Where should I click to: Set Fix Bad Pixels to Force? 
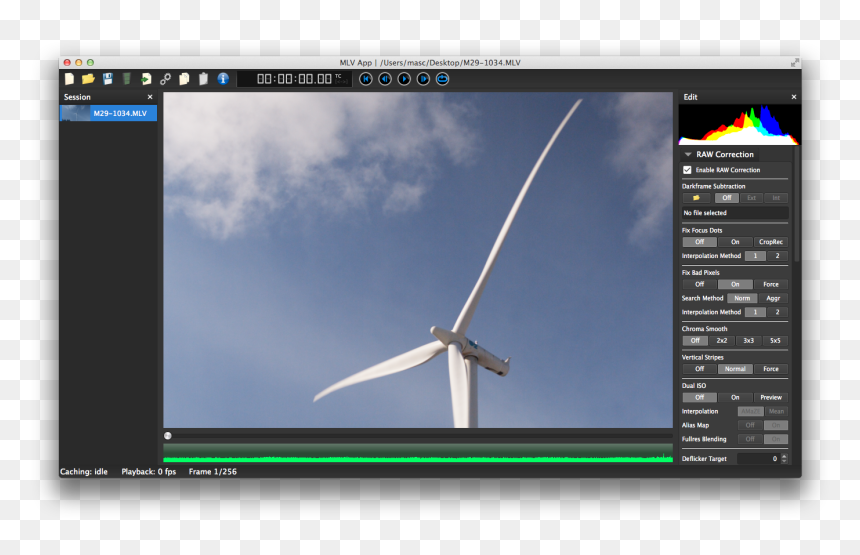771,285
